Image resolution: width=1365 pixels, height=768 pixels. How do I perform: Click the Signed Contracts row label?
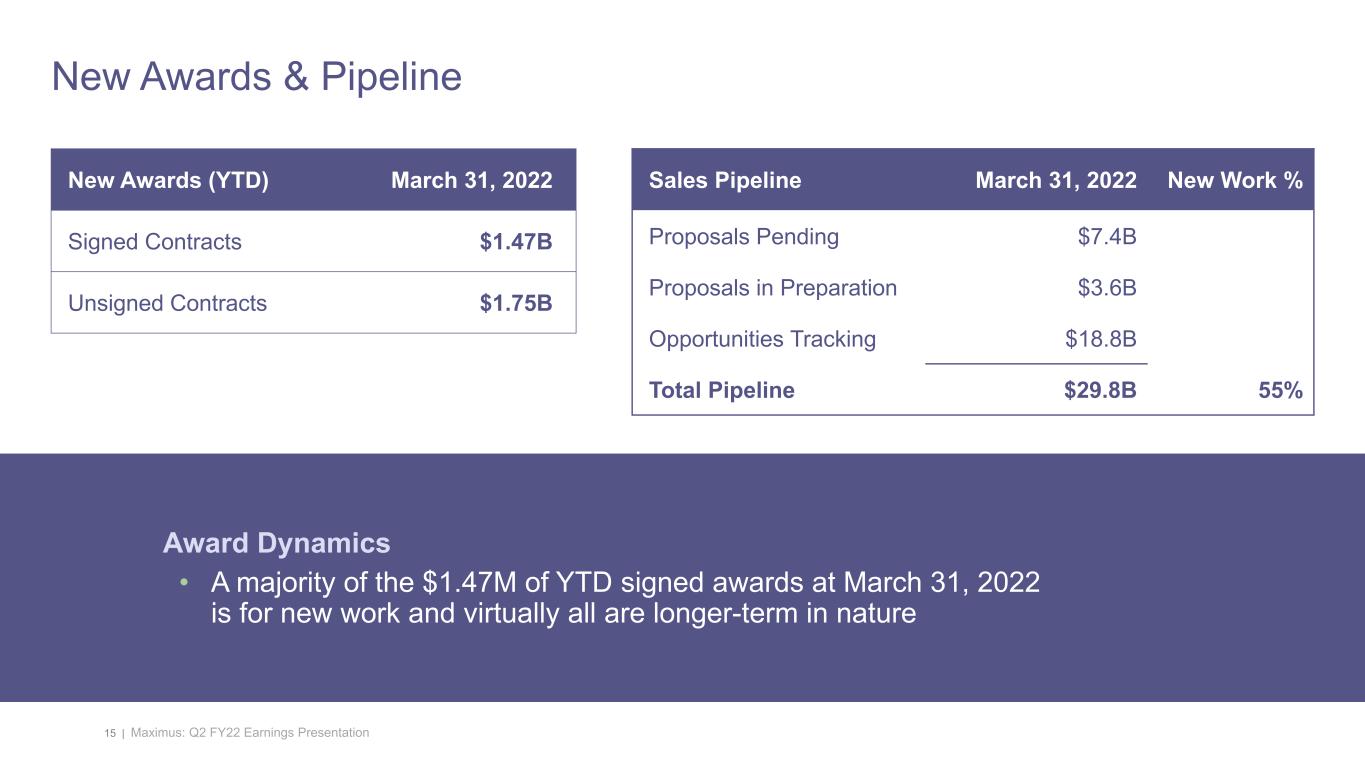154,242
